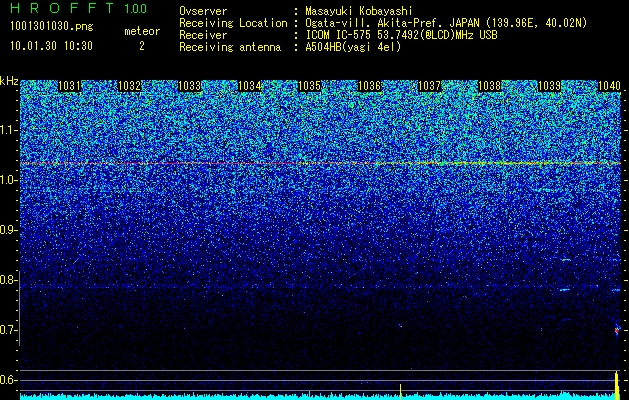Viewport: 629px width, 400px height.
Task: Click the 1038 time marker
Action: (489, 86)
